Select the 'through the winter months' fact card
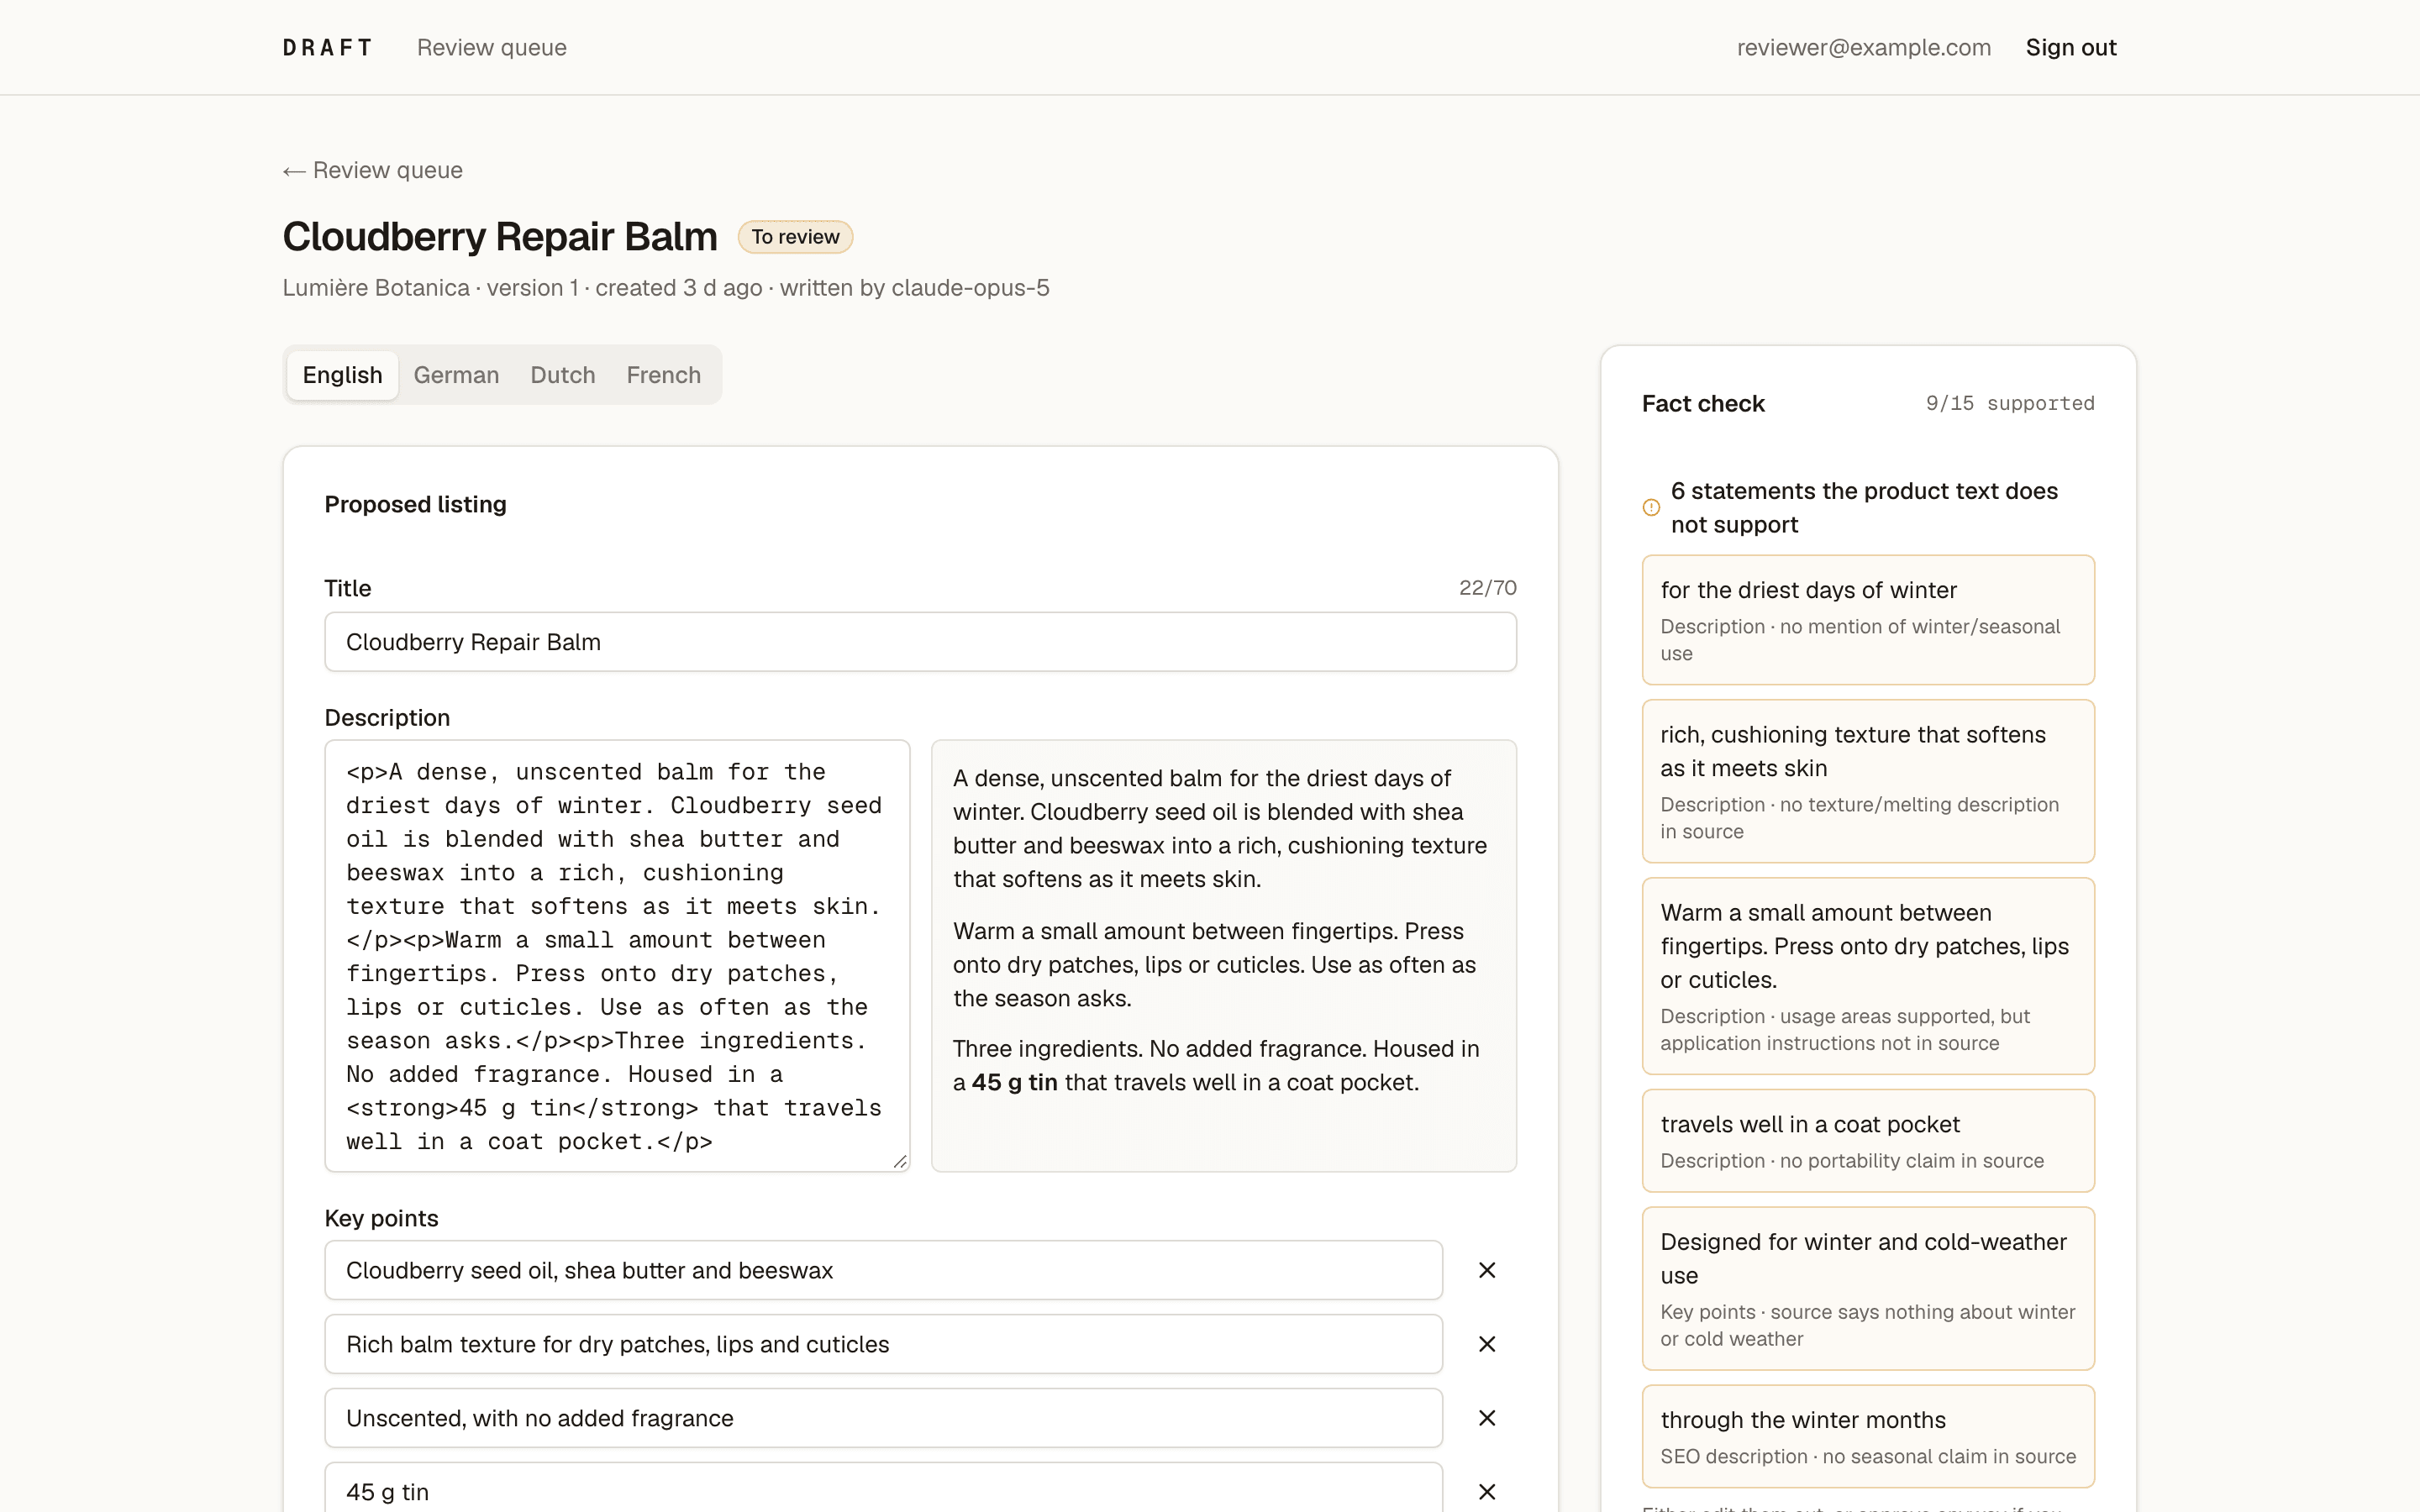The height and width of the screenshot is (1512, 2420). point(1868,1436)
